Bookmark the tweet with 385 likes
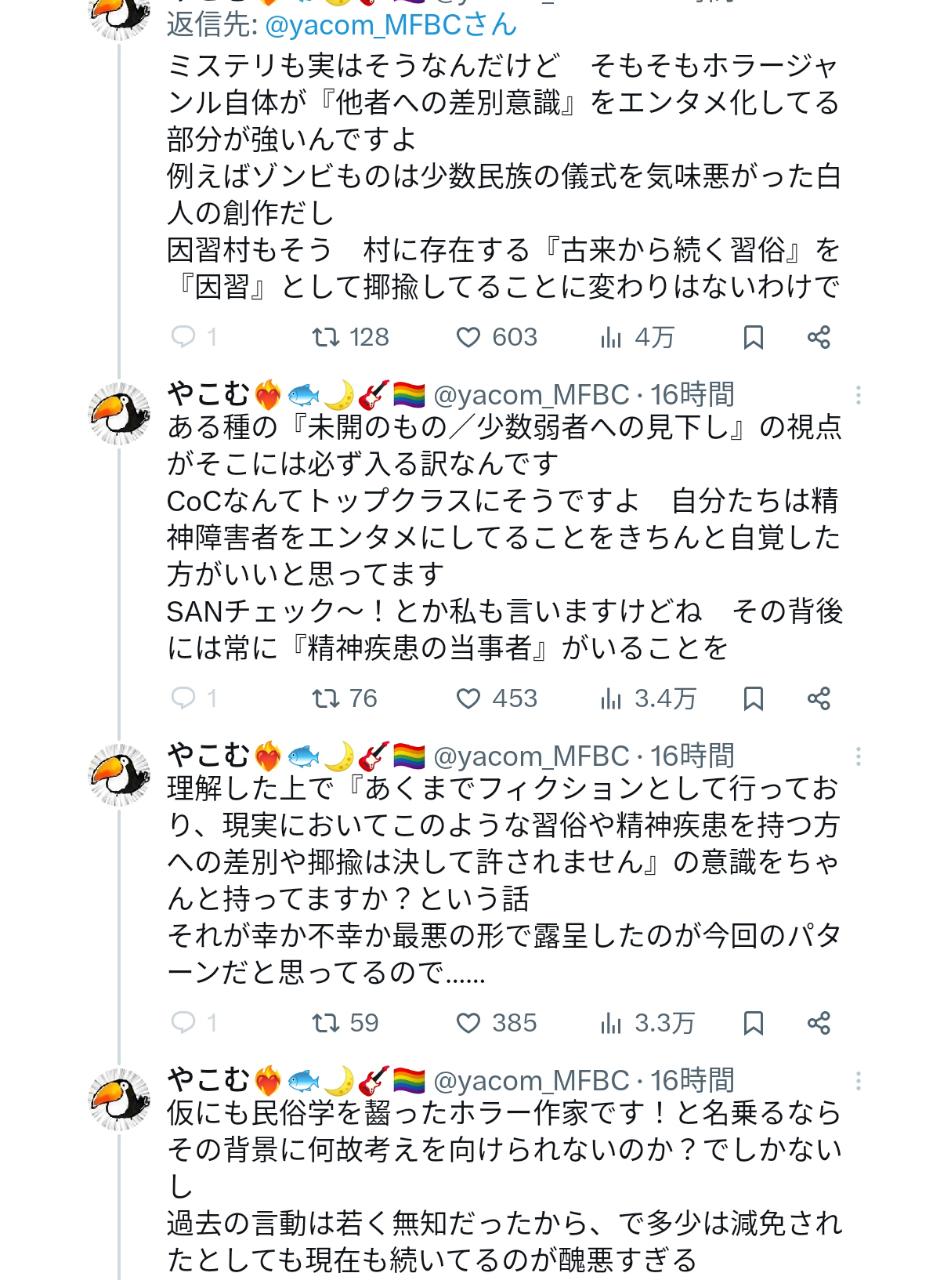The image size is (940, 1280). (x=753, y=1022)
